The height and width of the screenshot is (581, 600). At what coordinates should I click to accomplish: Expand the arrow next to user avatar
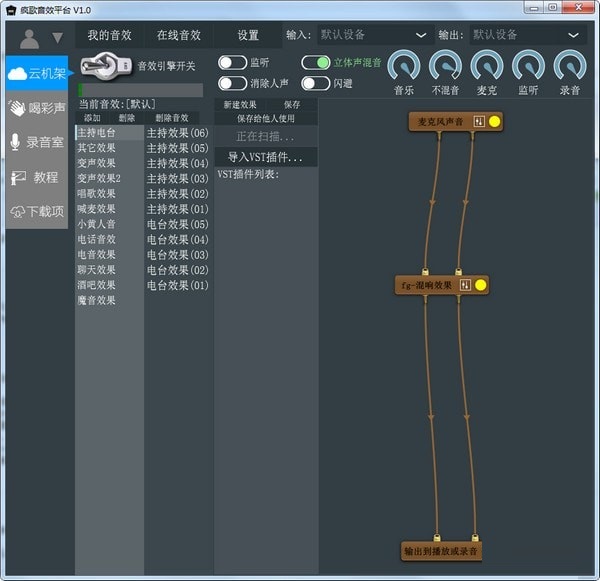coord(57,38)
